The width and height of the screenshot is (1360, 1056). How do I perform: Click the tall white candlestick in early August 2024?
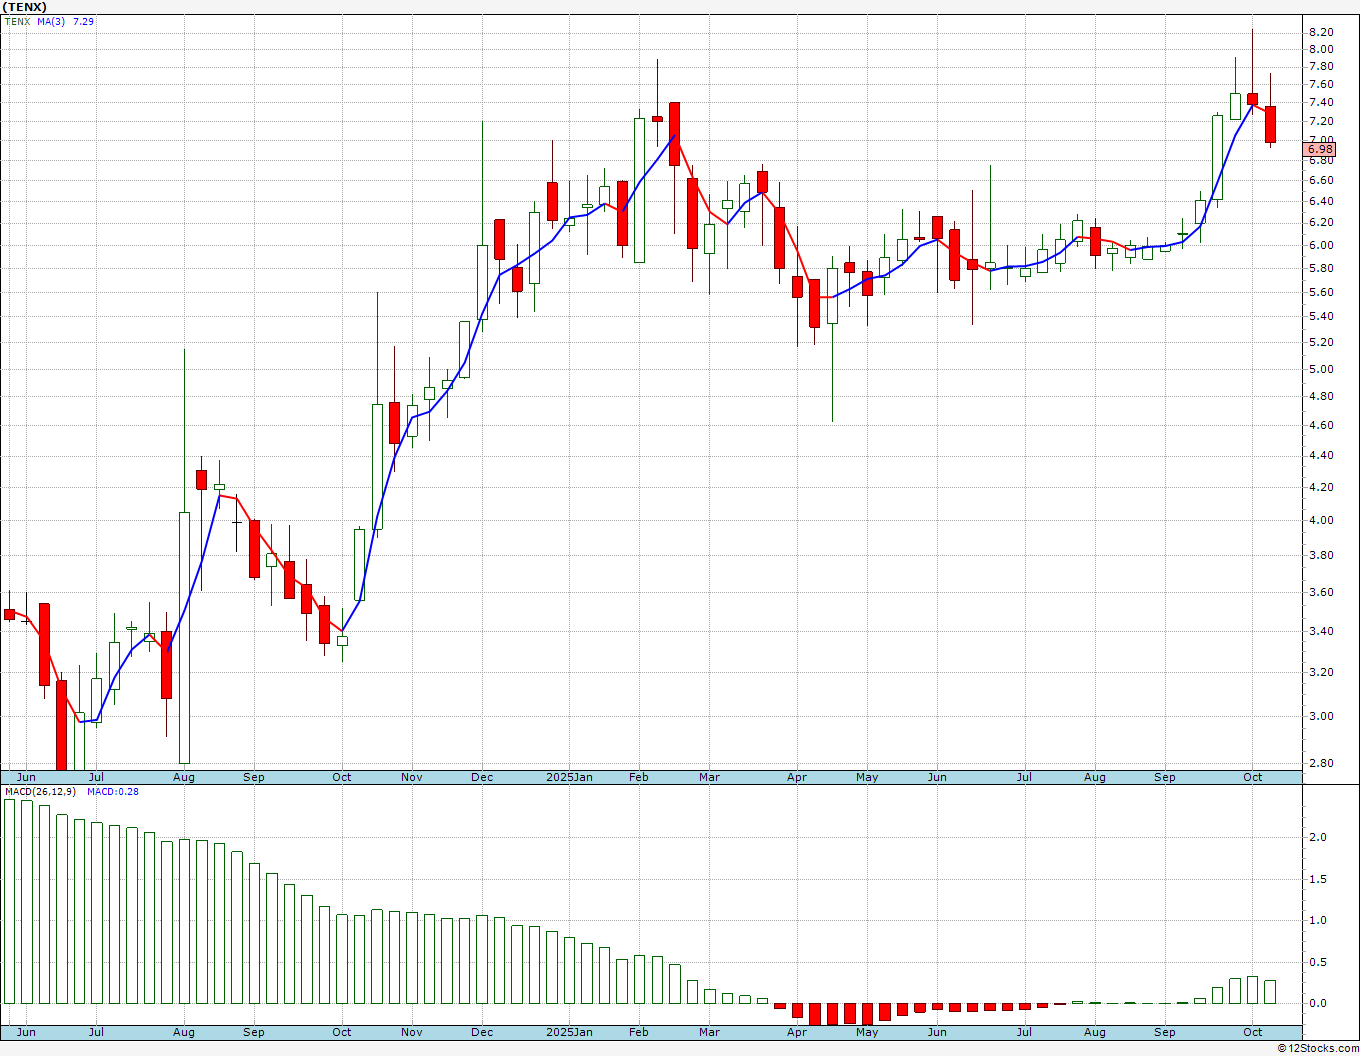pyautogui.click(x=184, y=637)
